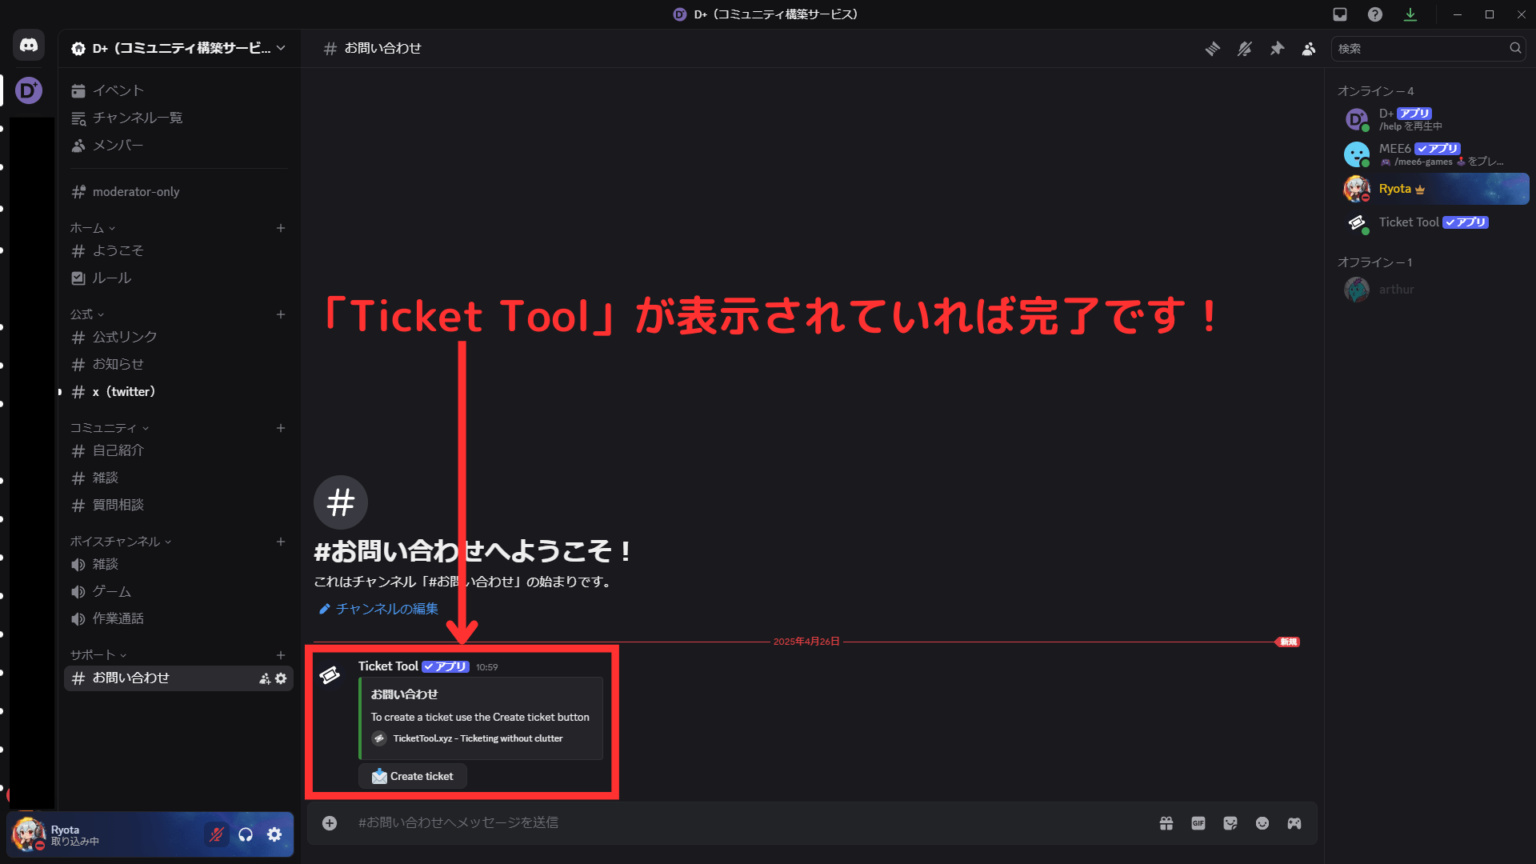This screenshot has width=1536, height=864.
Task: Click the attach file plus icon
Action: (x=329, y=822)
